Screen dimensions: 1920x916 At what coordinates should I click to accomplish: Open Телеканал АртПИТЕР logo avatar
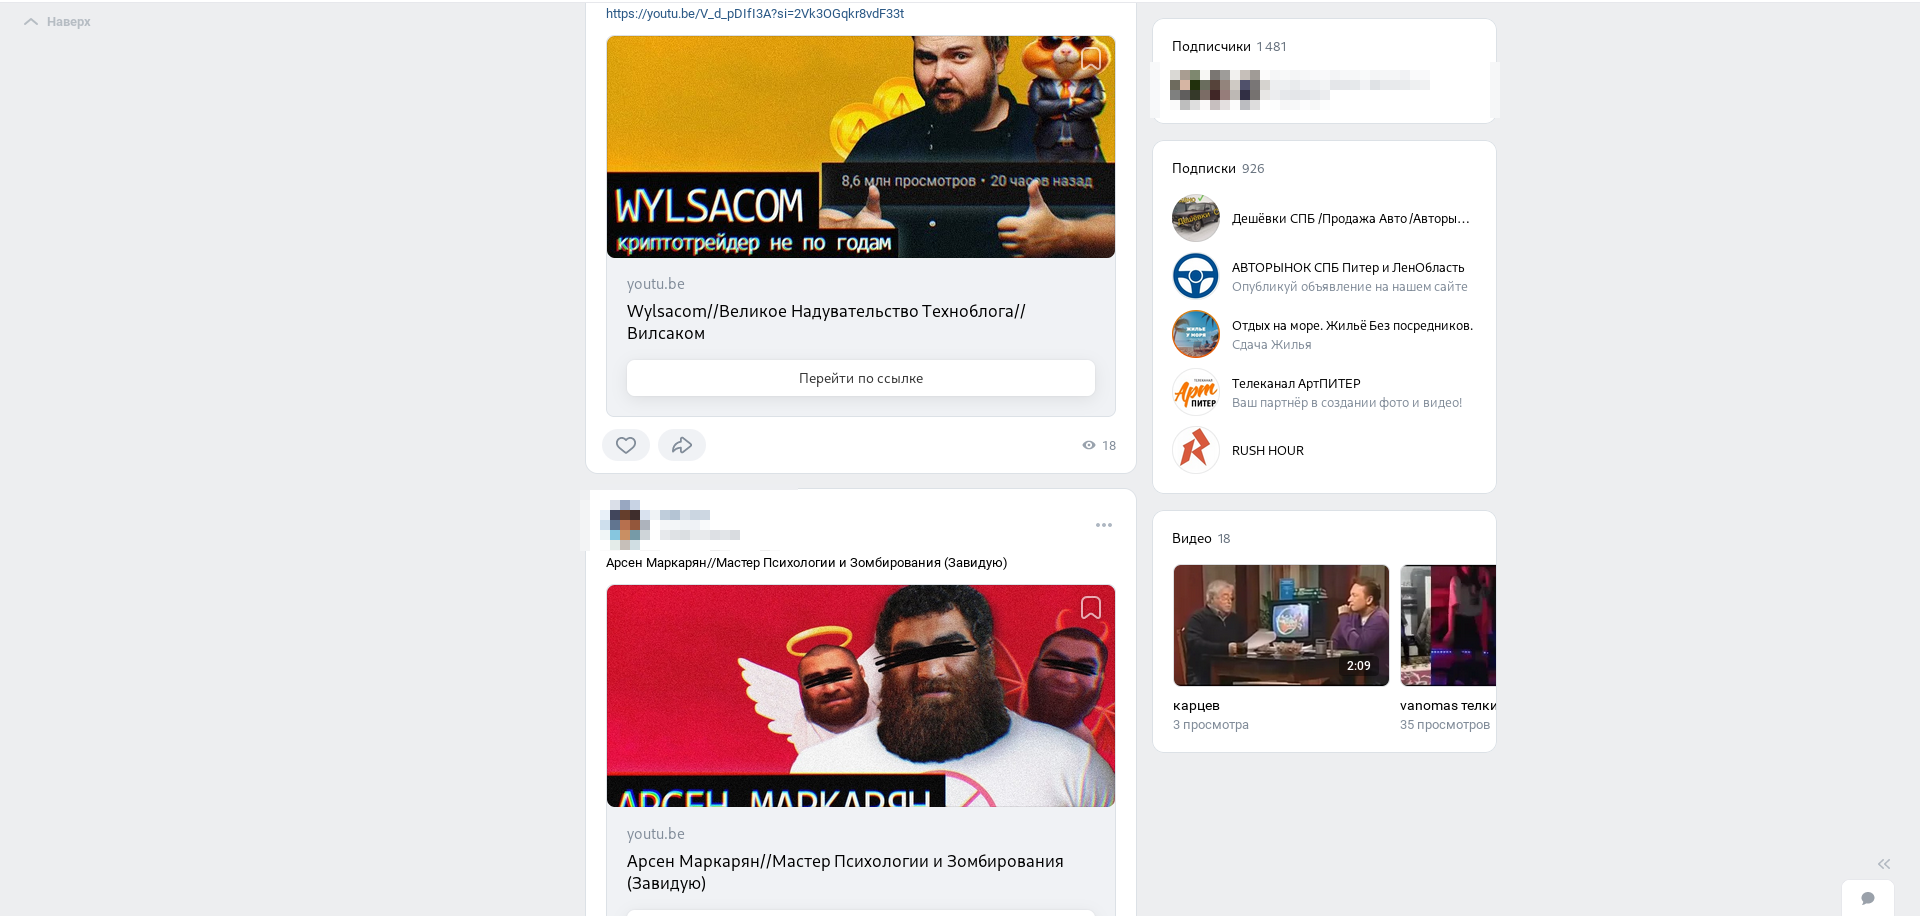[x=1196, y=392]
